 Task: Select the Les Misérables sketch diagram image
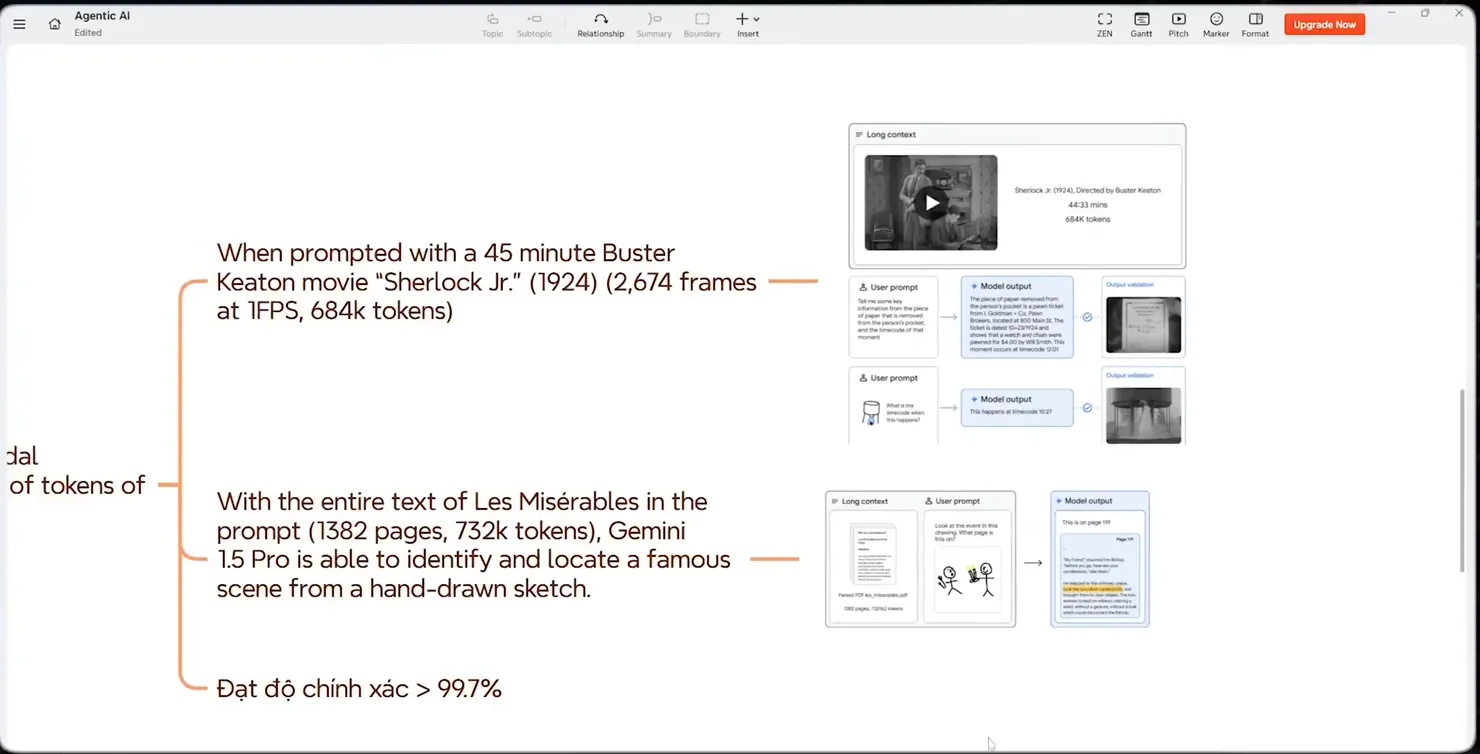pyautogui.click(x=987, y=559)
